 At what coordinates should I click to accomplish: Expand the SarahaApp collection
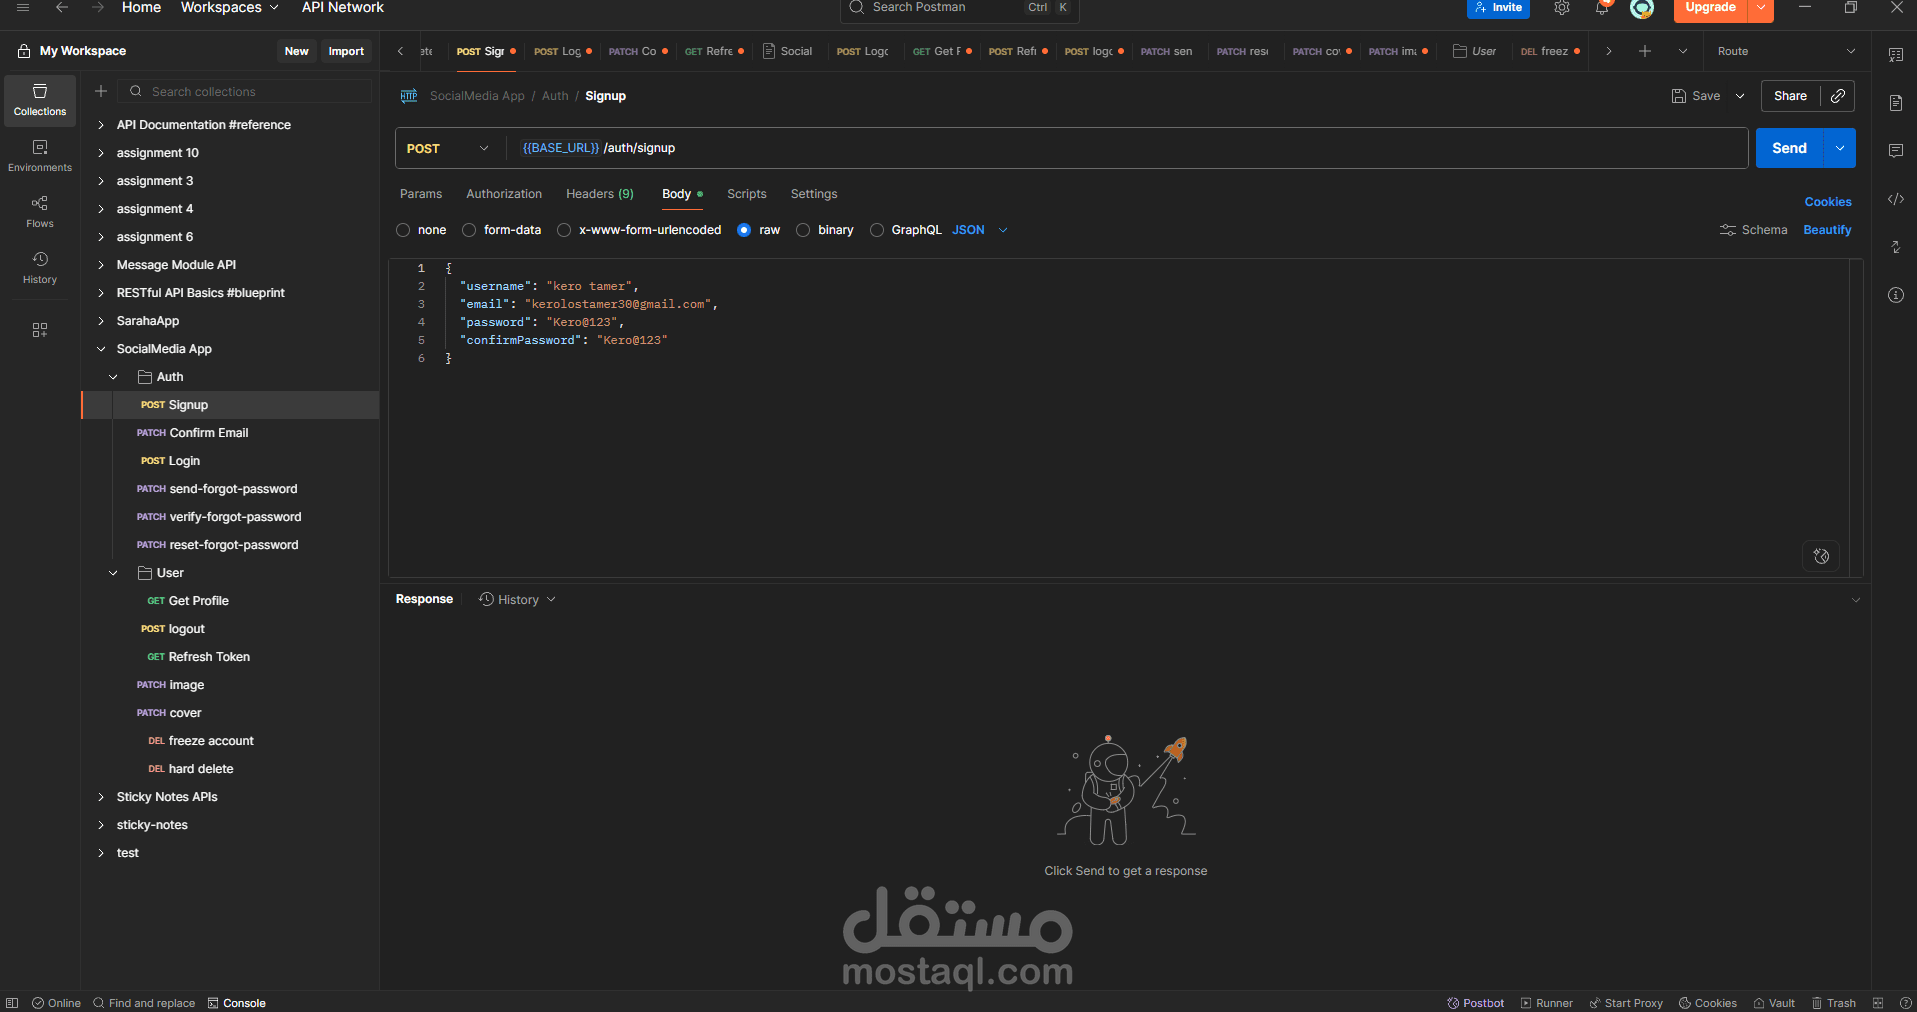point(101,321)
